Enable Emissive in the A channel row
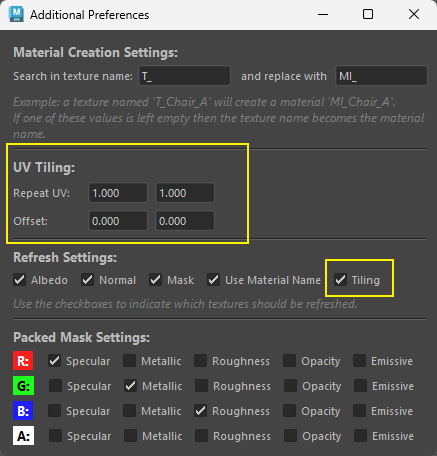 pyautogui.click(x=360, y=436)
